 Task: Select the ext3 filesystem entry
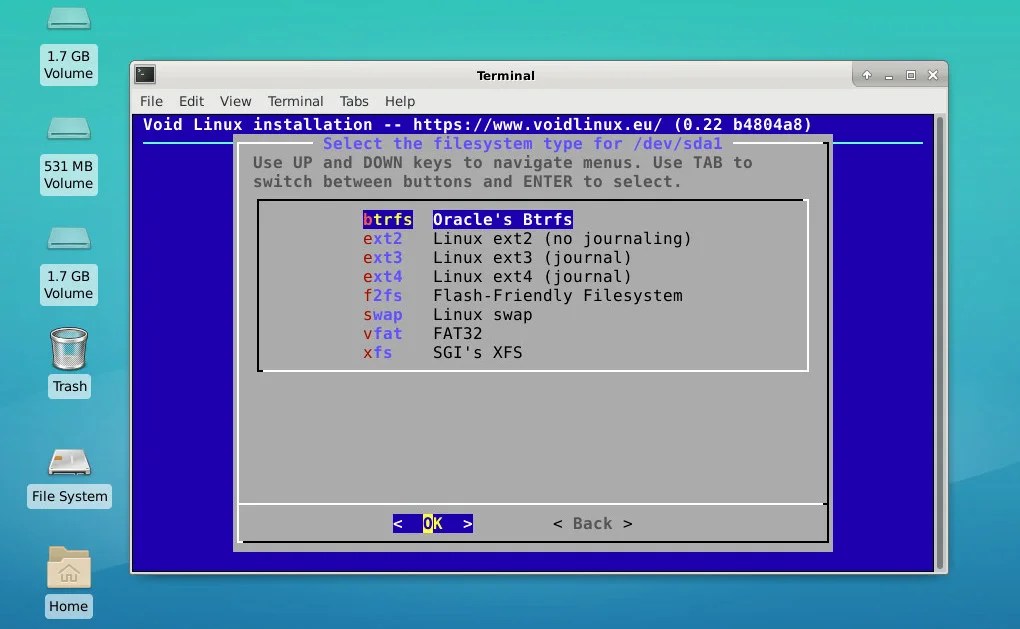click(x=382, y=257)
